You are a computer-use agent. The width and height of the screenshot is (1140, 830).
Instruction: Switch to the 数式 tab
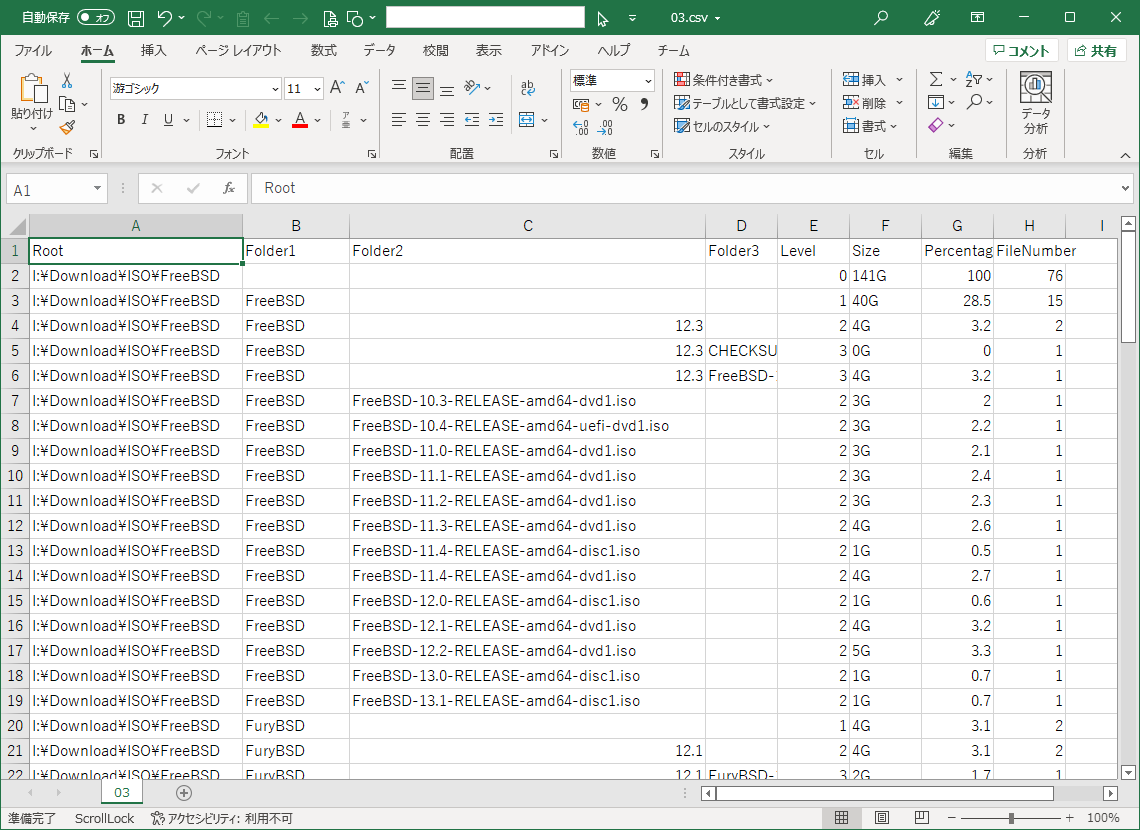coord(324,50)
